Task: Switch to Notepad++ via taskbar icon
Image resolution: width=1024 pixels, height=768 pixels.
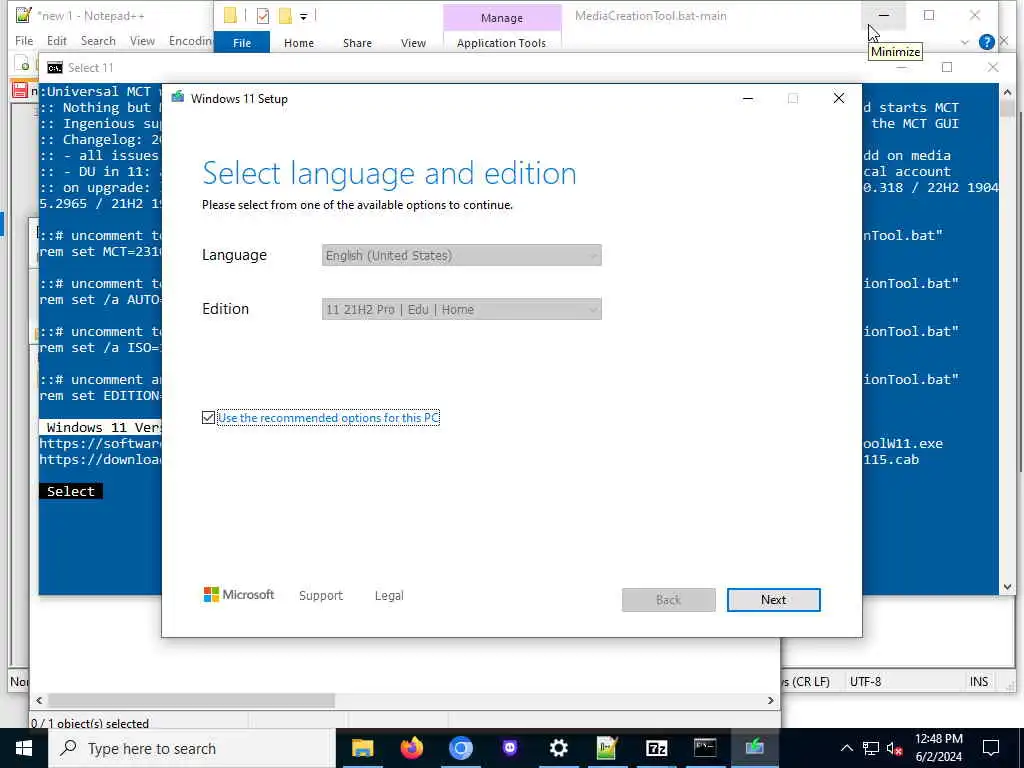Action: (x=607, y=748)
